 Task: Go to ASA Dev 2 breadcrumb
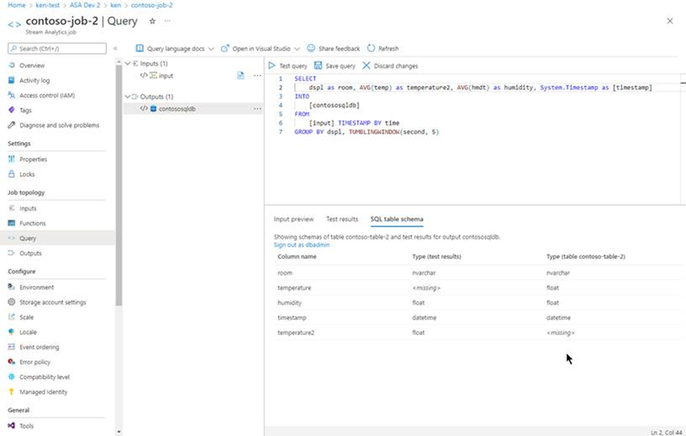(84, 5)
